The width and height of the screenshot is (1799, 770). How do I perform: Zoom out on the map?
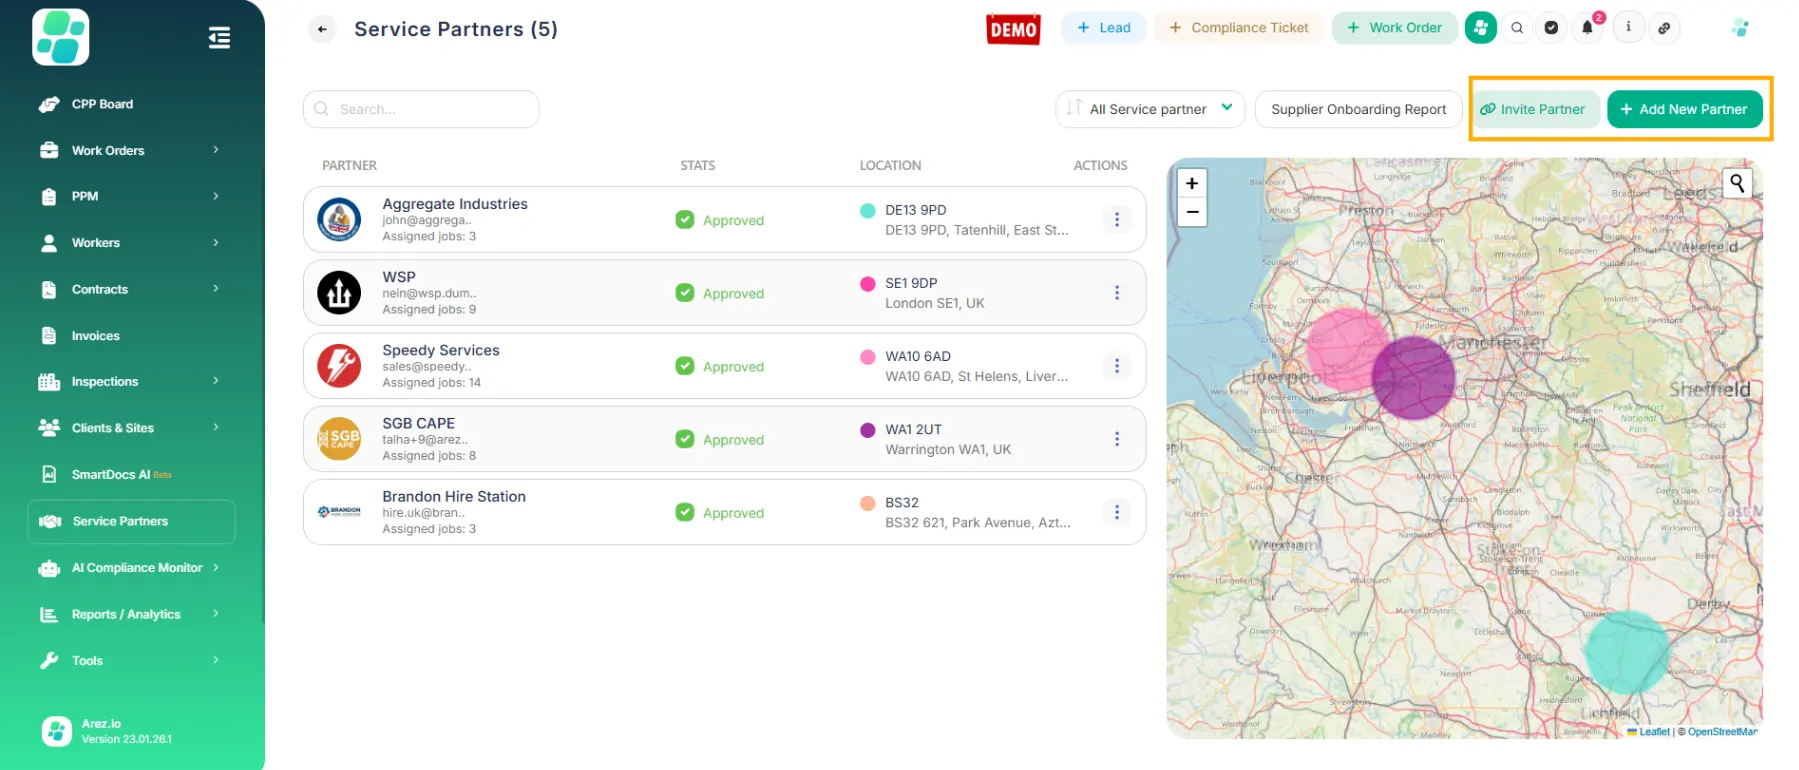coord(1192,212)
